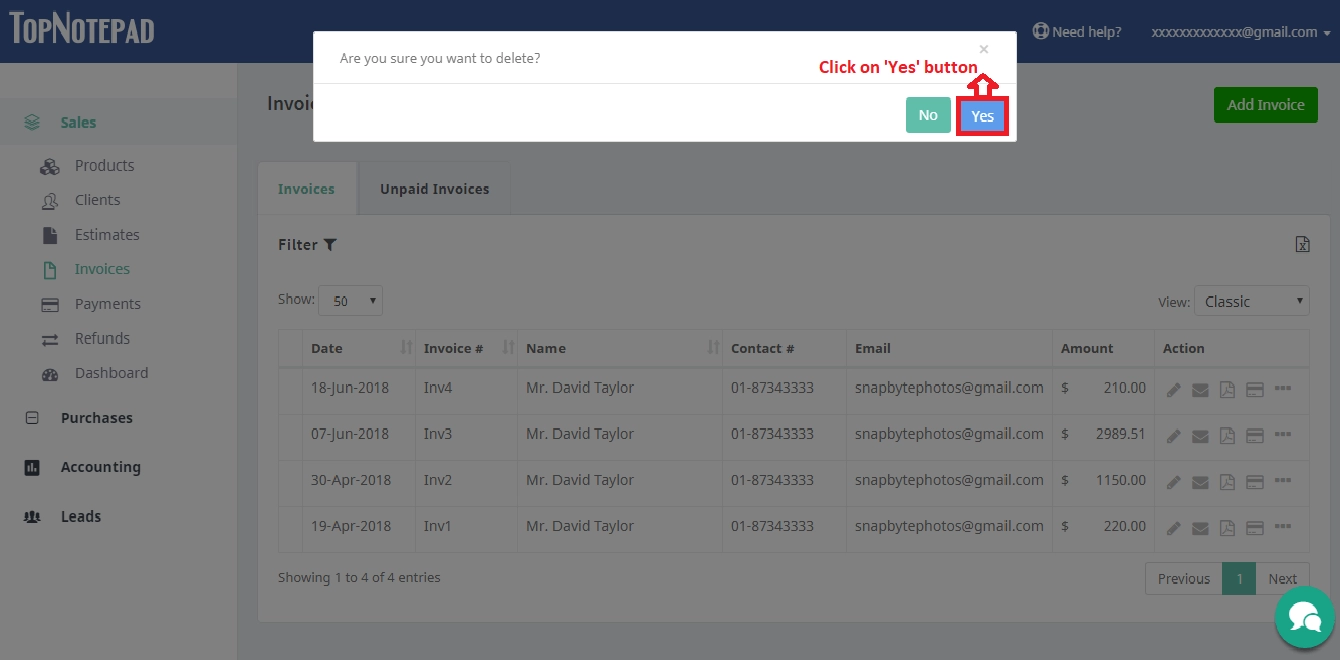Export the invoice list via the Excel icon

click(x=1302, y=243)
